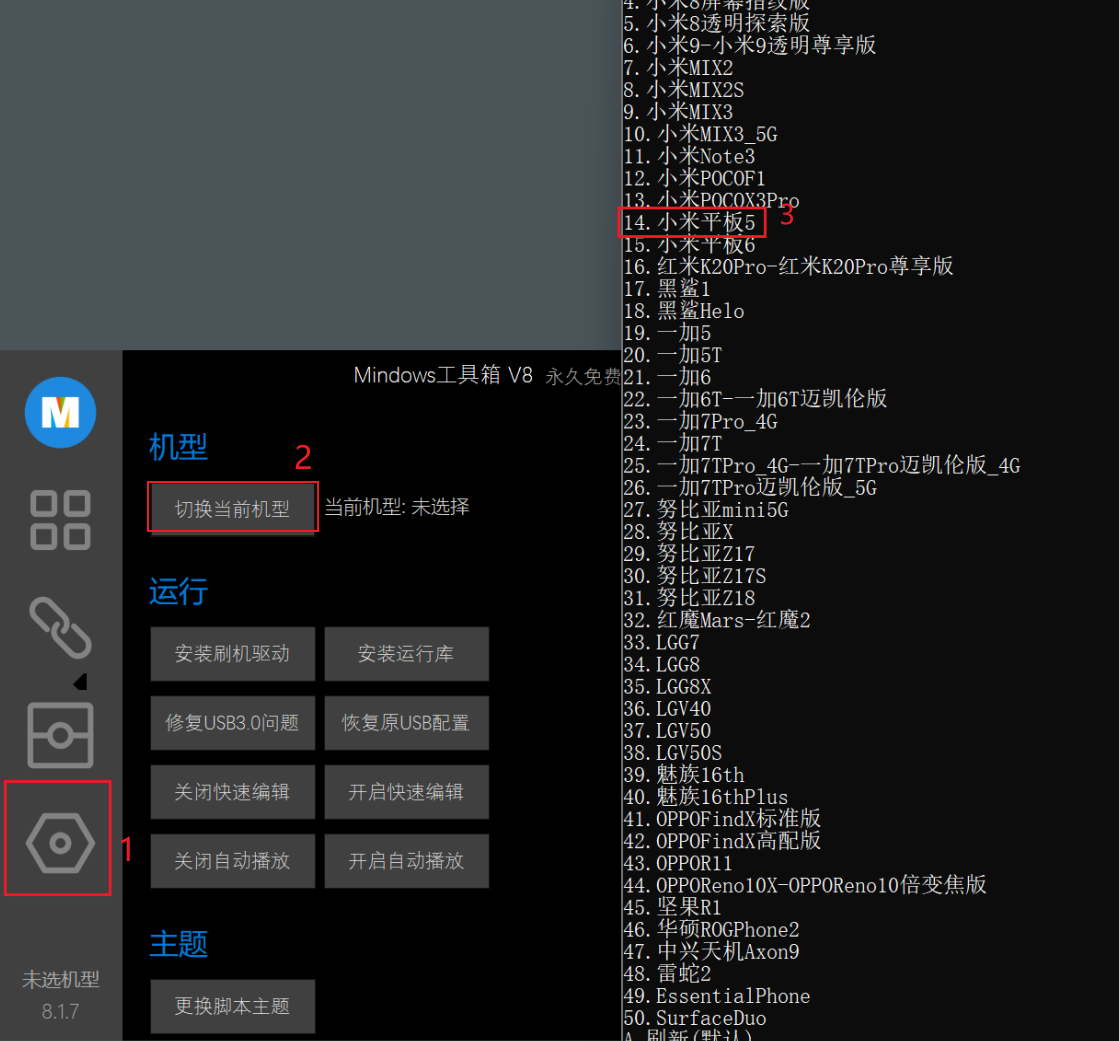
Task: Select list entry 22. 一加6T-一加6T迈凯伦版
Action: (x=755, y=399)
